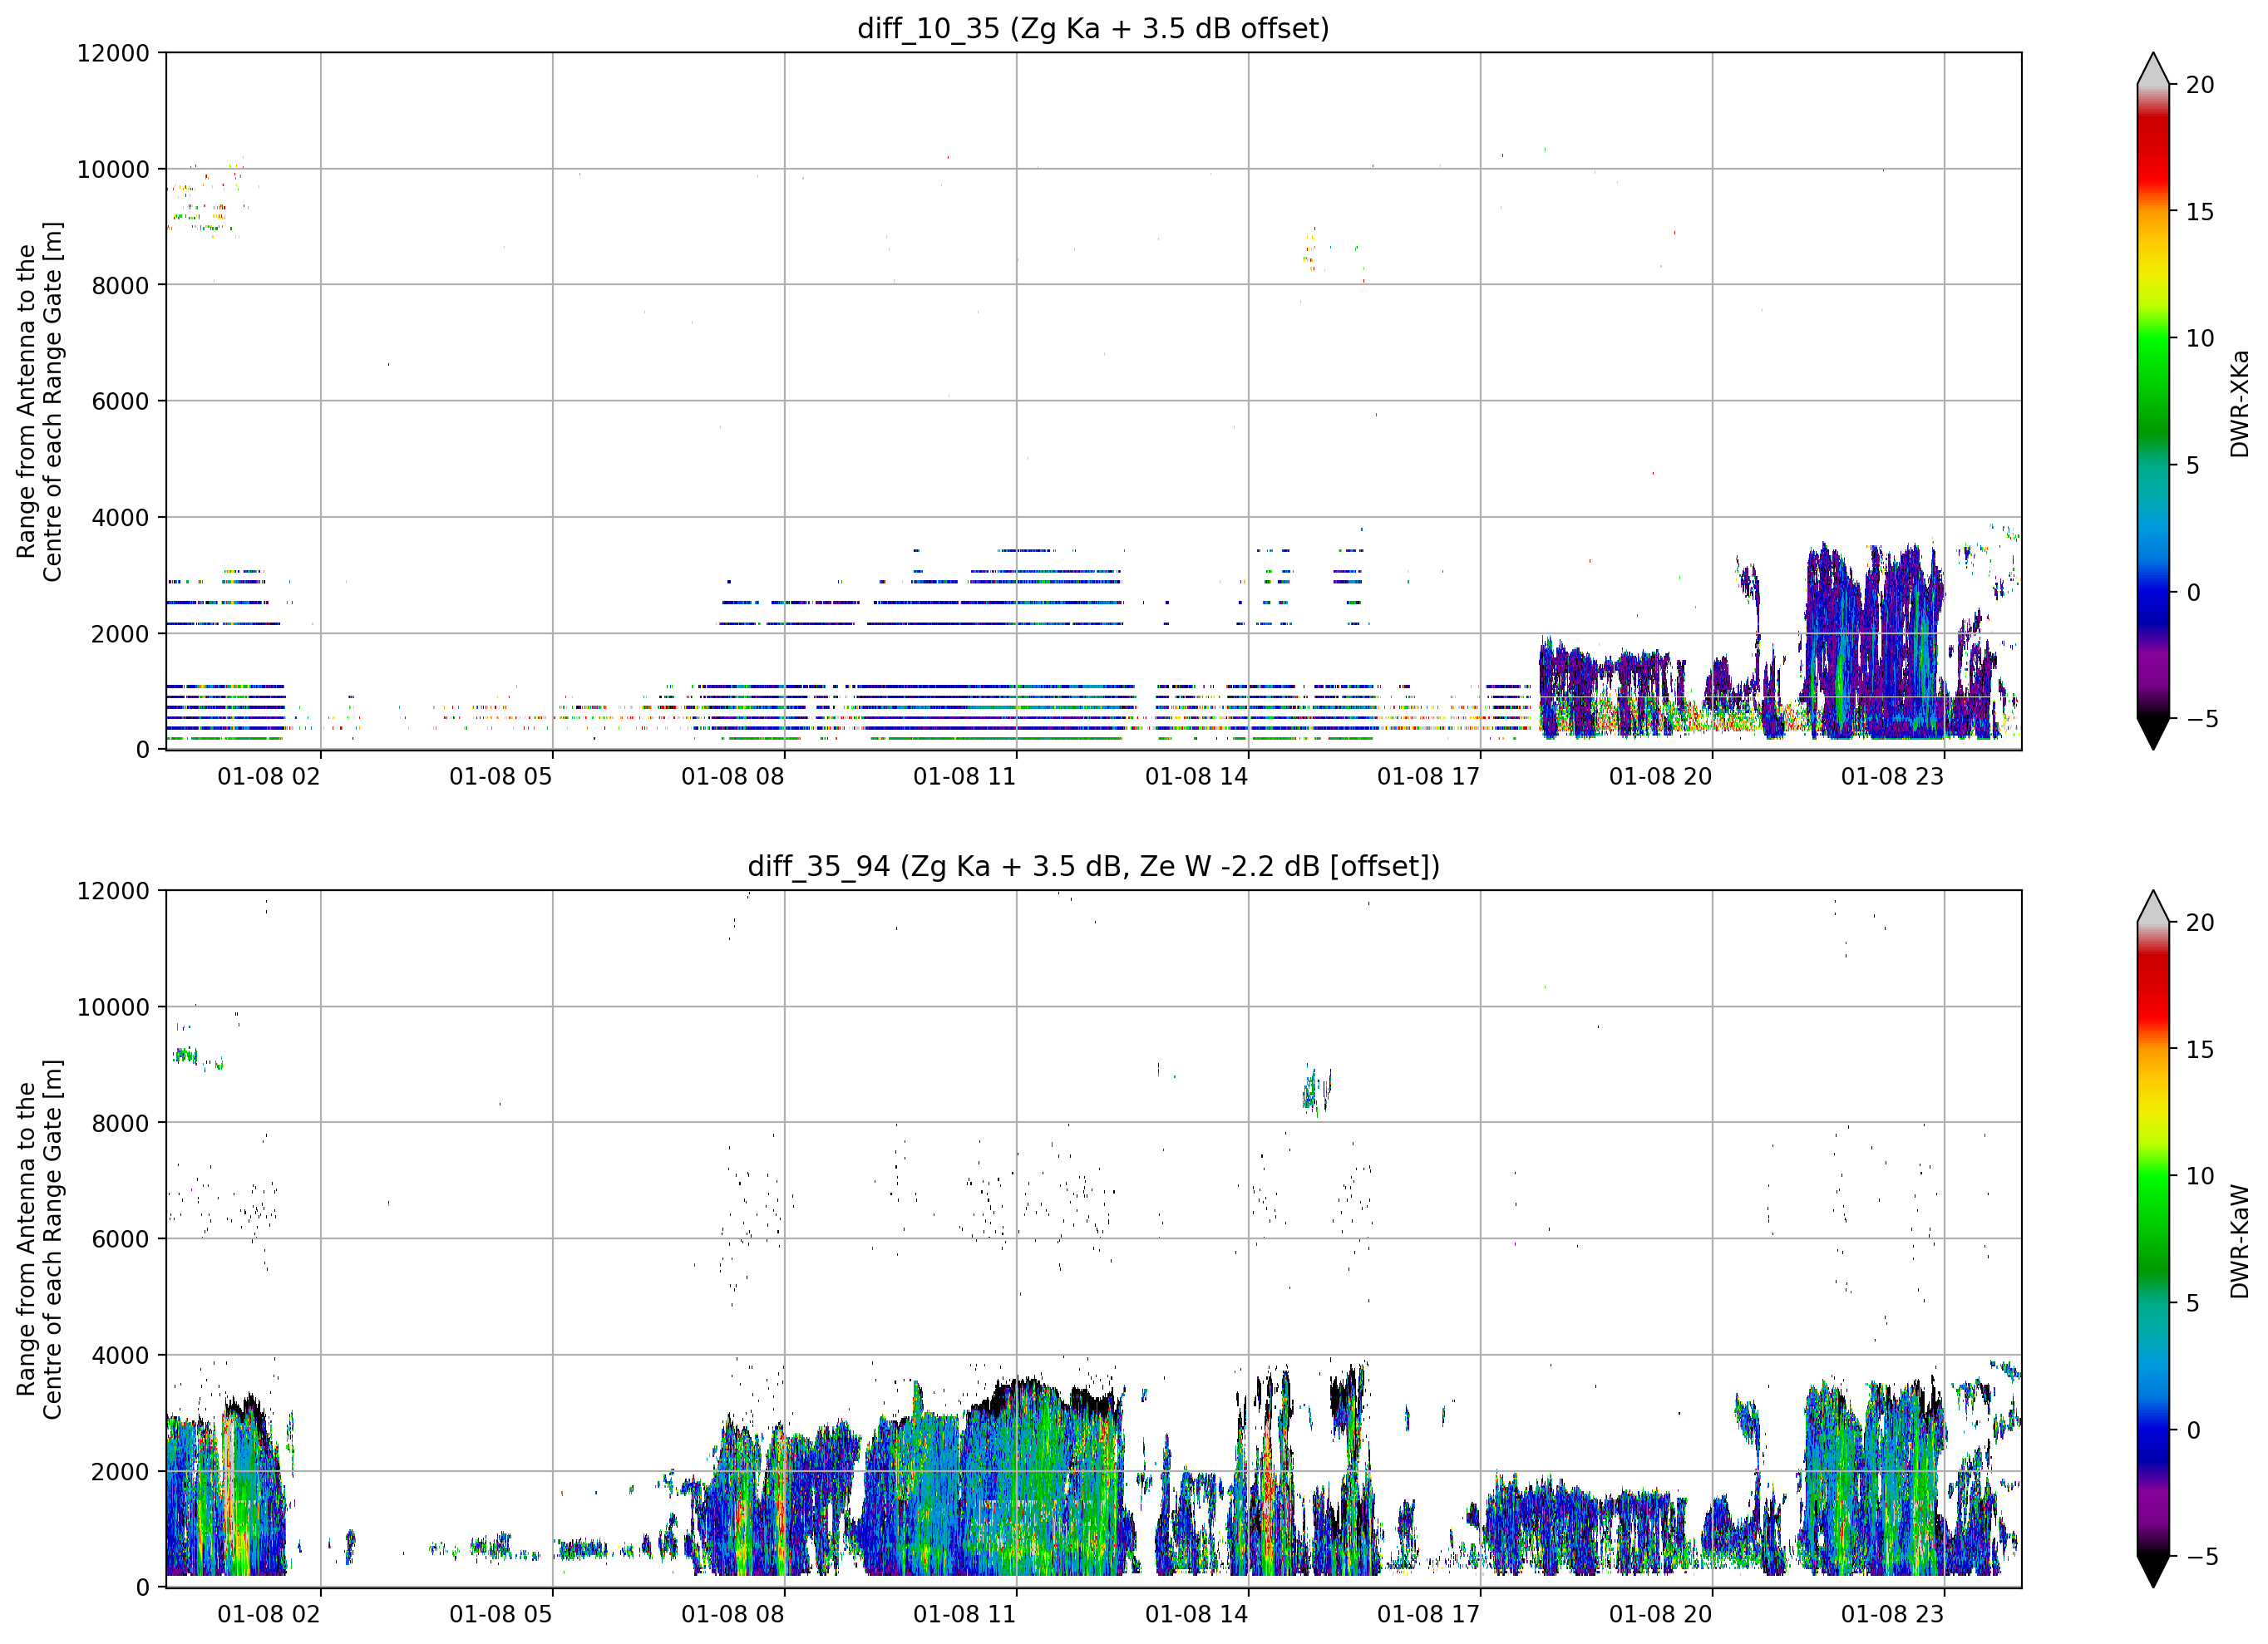This screenshot has height=1644, width=2268.
Task: Select '01-08 02' x-tick under the top plot
Action: coord(269,777)
